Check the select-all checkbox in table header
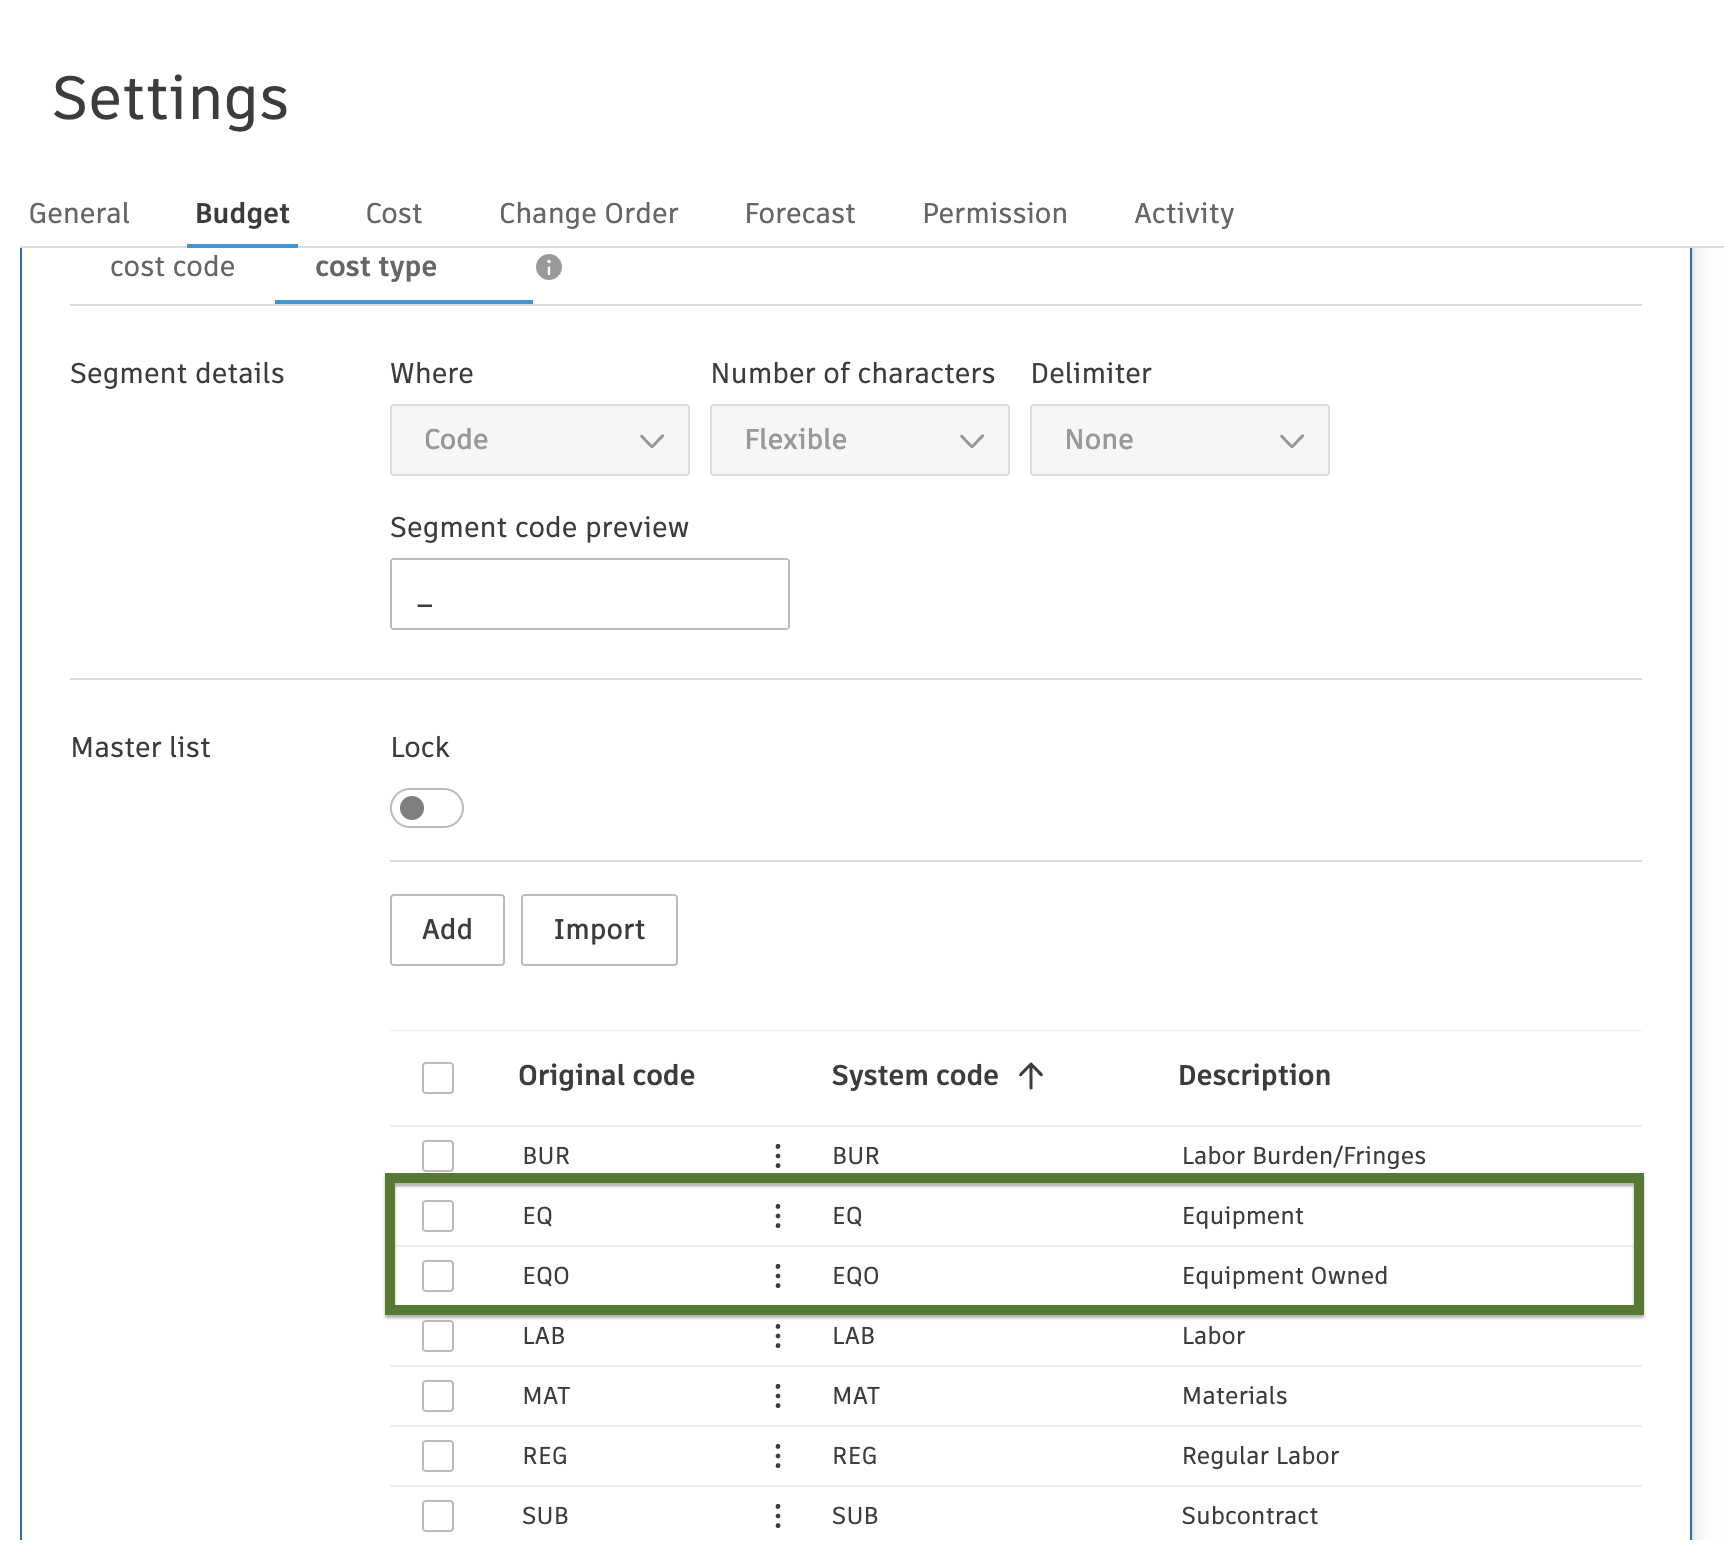The height and width of the screenshot is (1558, 1724). point(438,1078)
